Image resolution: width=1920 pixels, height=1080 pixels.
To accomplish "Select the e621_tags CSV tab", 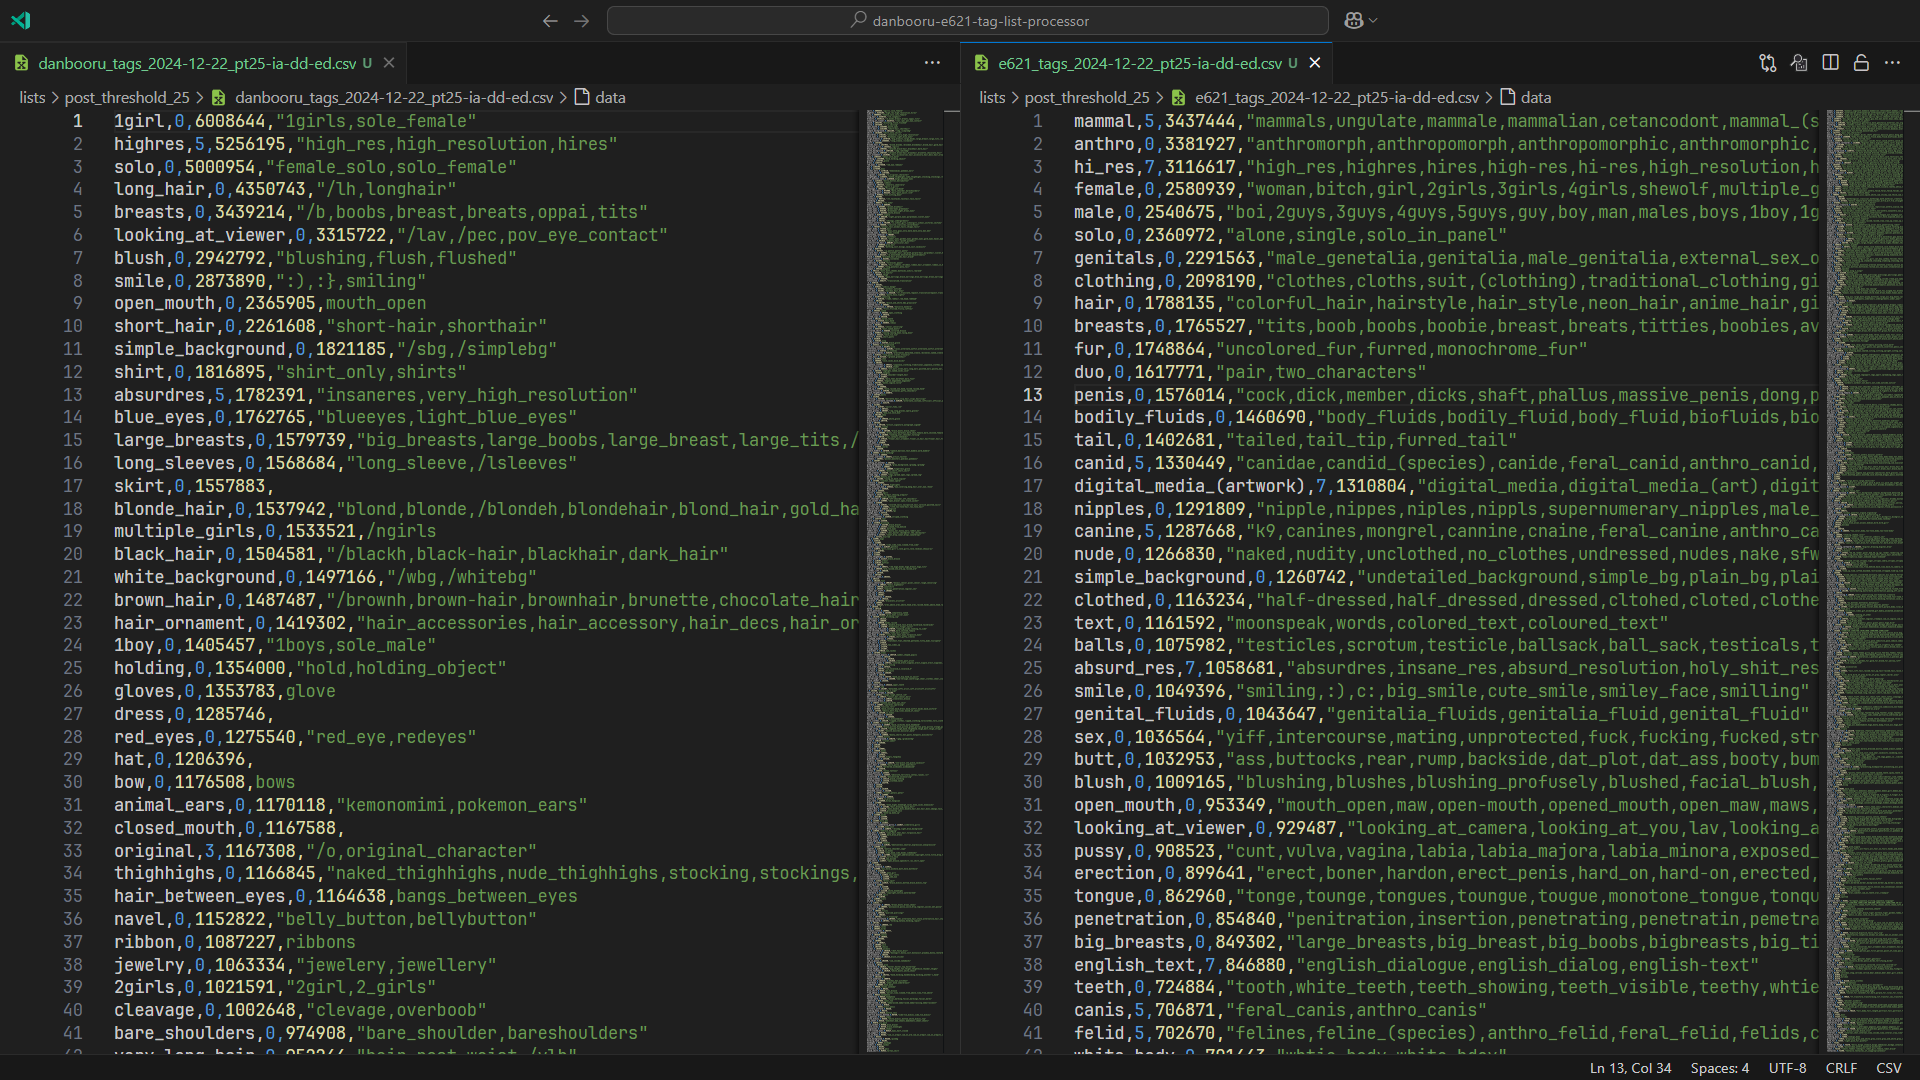I will pyautogui.click(x=1139, y=63).
